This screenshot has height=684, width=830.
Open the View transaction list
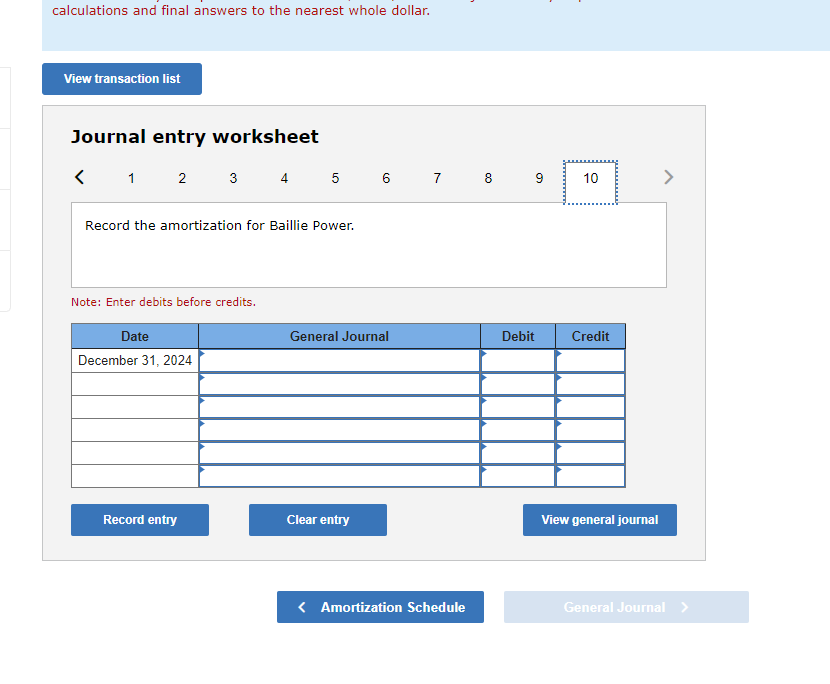pos(121,79)
